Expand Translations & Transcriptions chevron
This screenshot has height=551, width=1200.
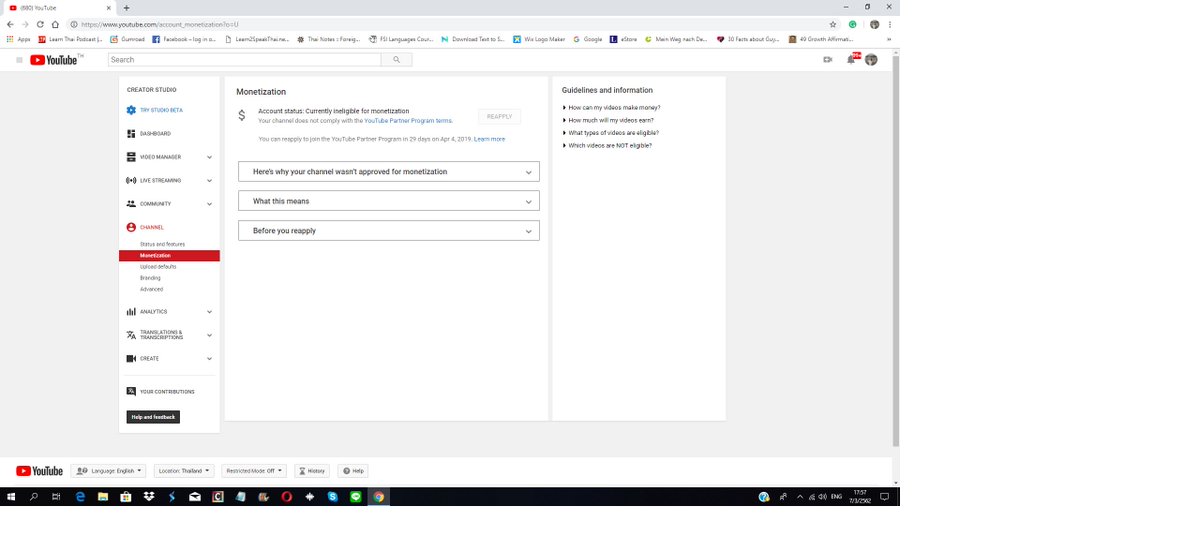[209, 335]
